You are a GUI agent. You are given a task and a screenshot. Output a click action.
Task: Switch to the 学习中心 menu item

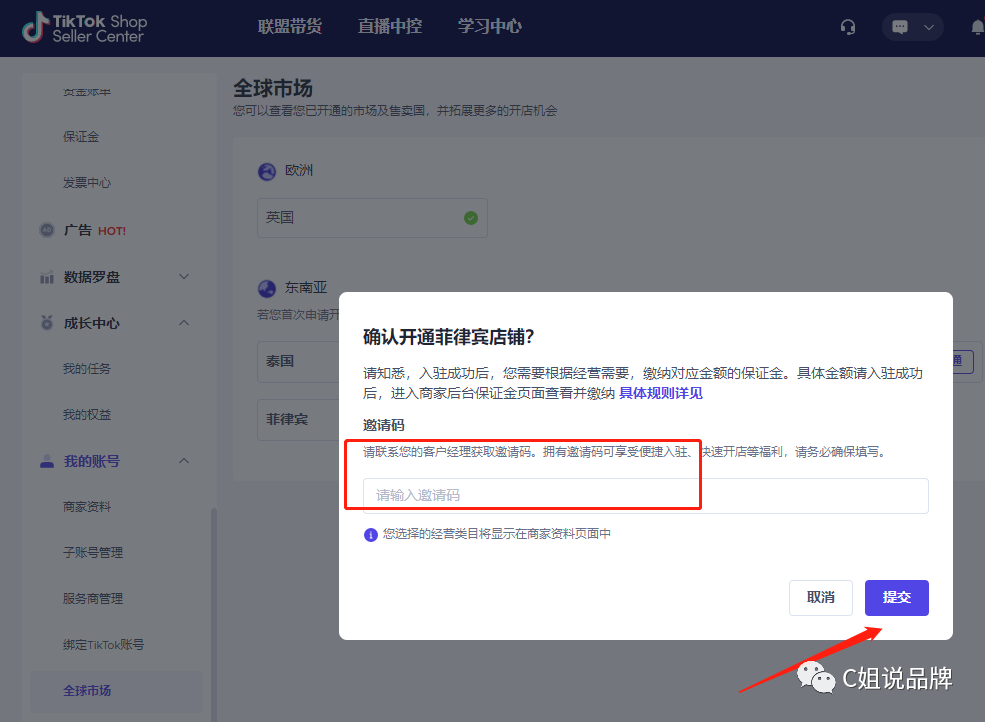(489, 27)
